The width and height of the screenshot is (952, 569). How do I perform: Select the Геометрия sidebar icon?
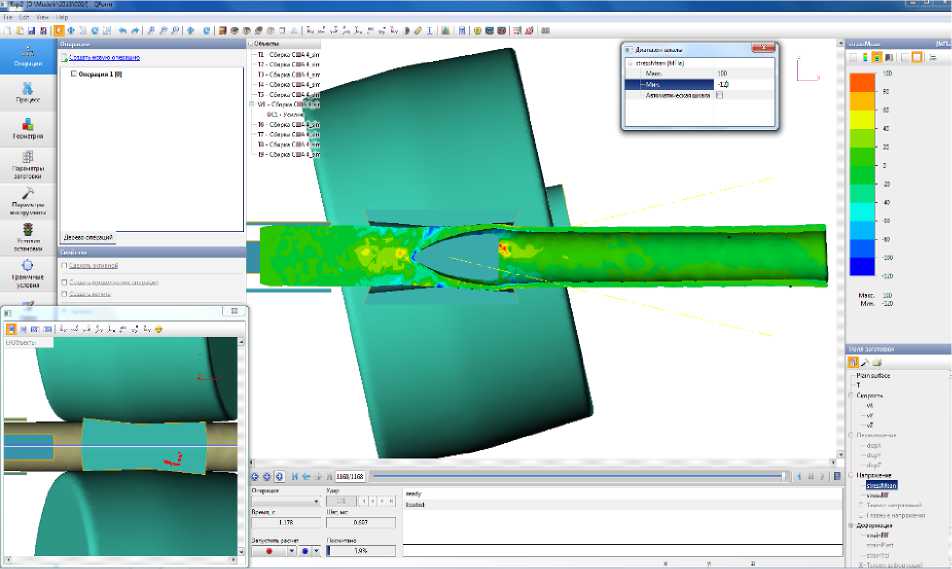point(27,128)
